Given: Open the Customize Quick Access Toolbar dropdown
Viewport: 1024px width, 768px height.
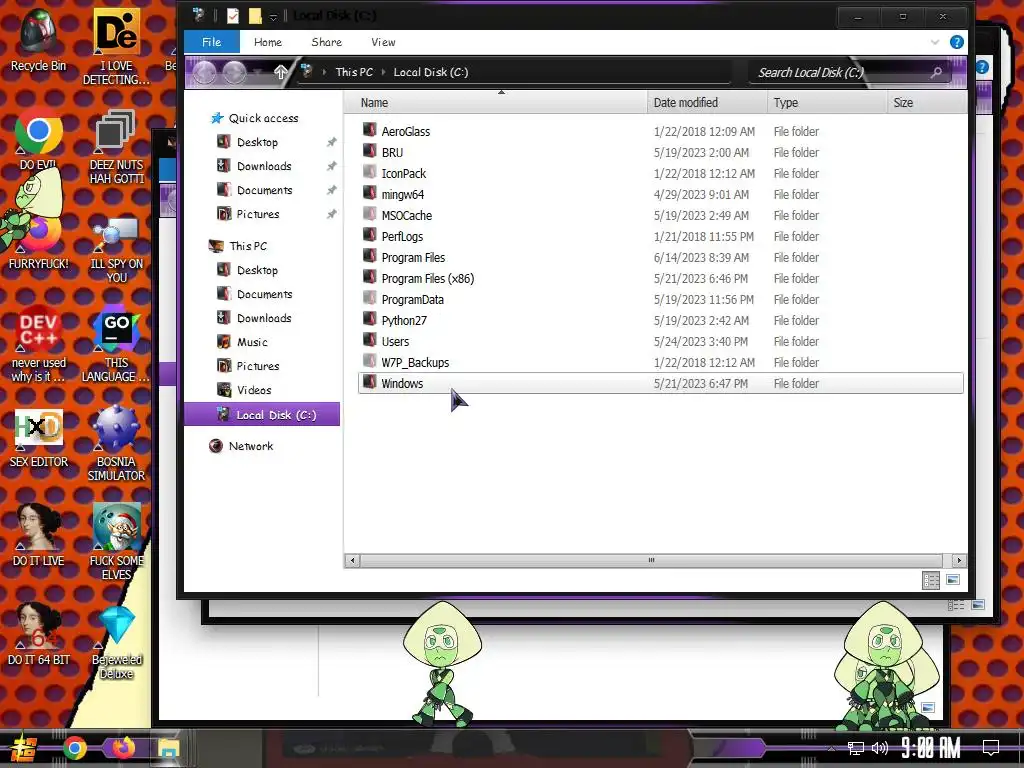Looking at the screenshot, I should 273,16.
